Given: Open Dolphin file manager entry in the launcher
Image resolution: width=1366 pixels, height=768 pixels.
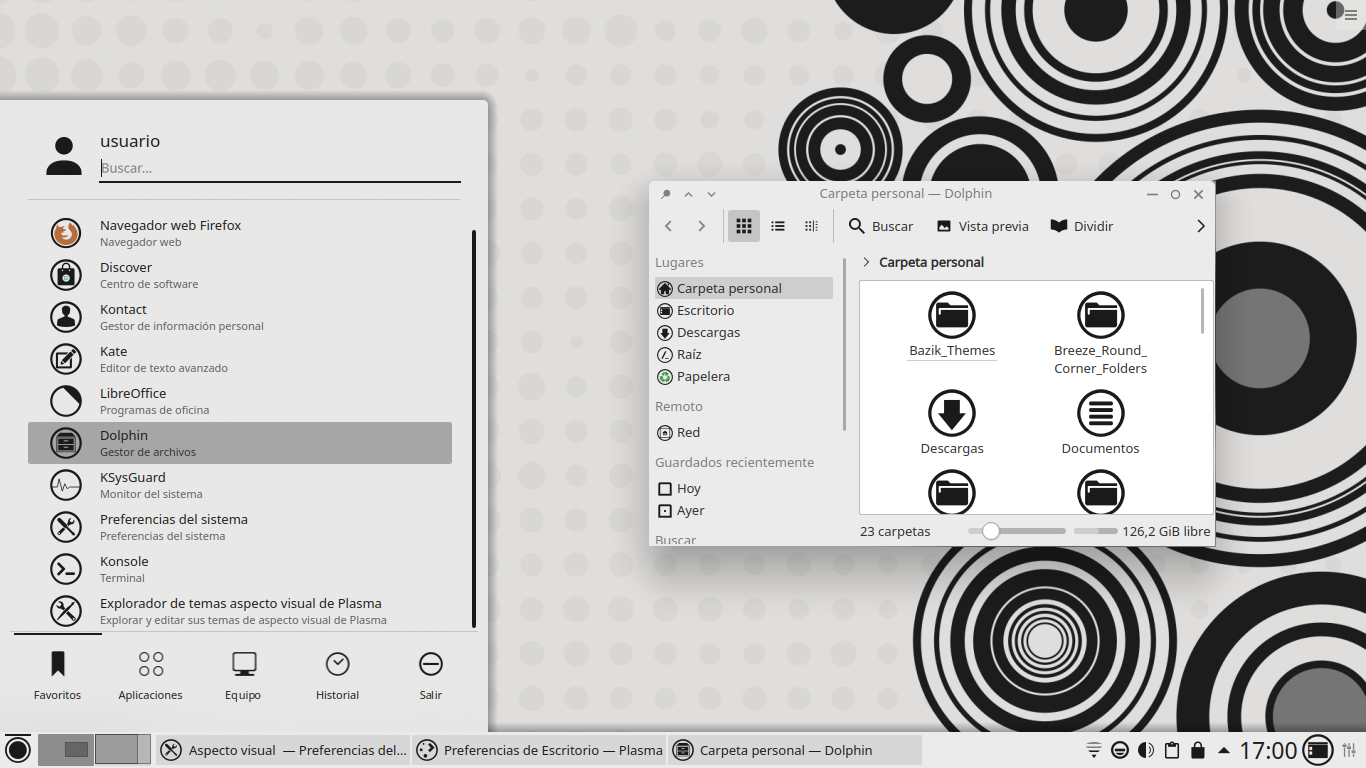Looking at the screenshot, I should tap(240, 443).
